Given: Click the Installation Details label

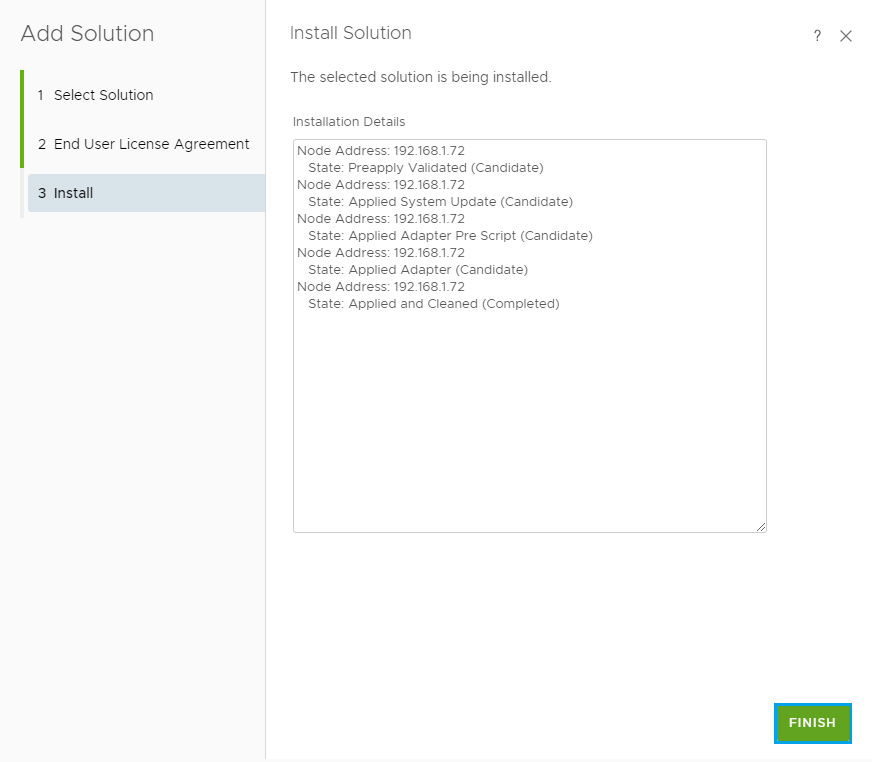Looking at the screenshot, I should point(349,122).
